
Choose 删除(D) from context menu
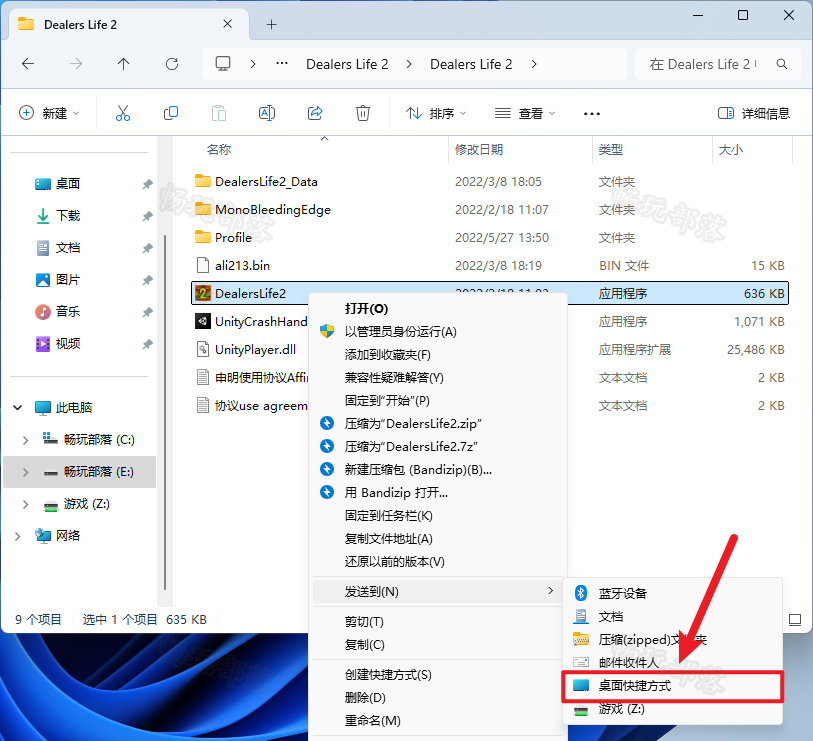(x=438, y=697)
